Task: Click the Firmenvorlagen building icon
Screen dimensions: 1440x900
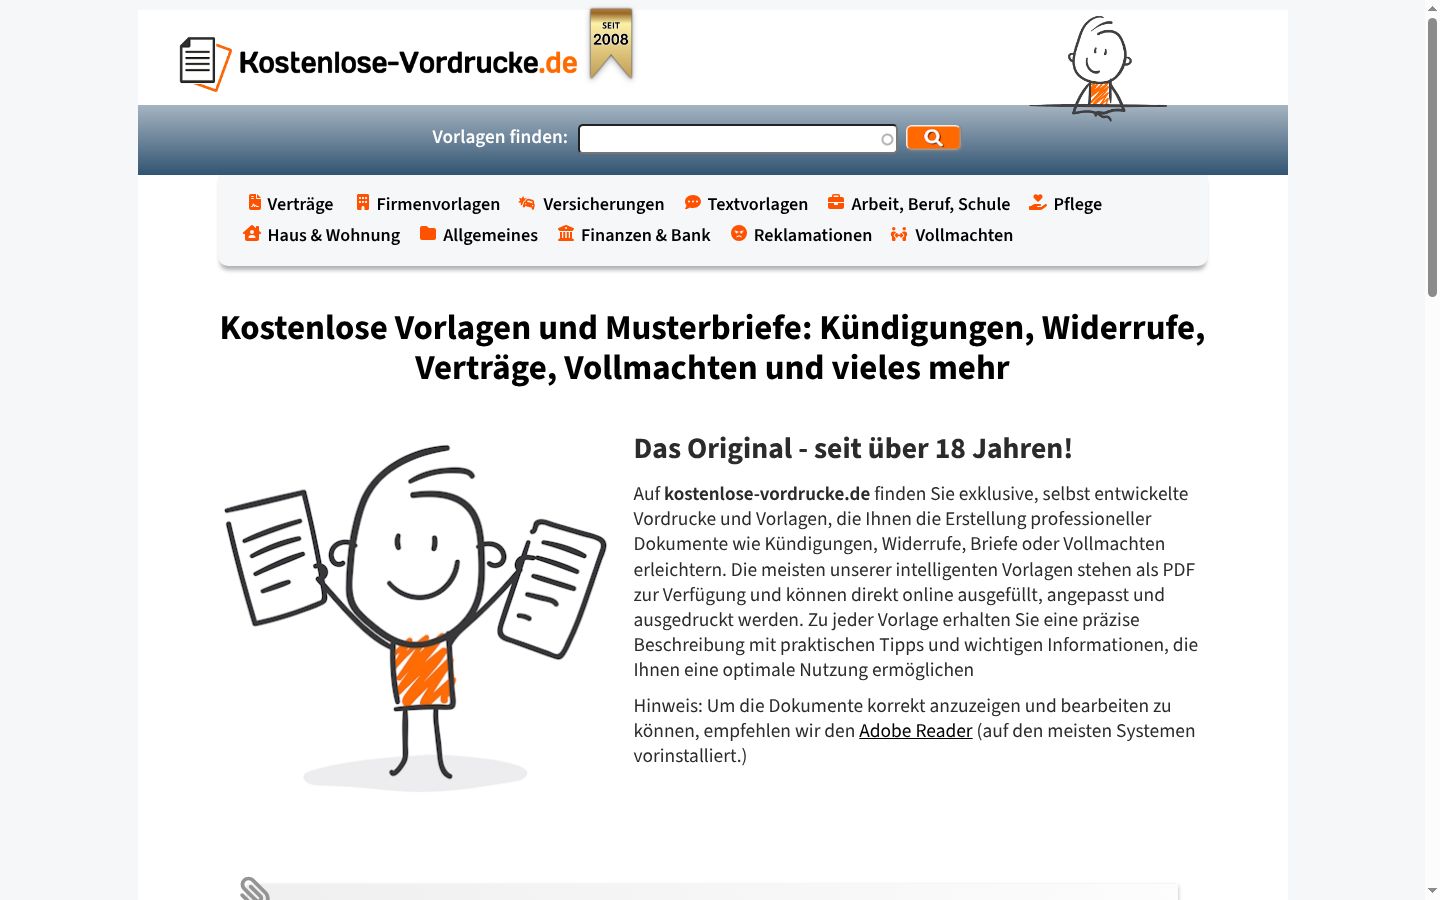Action: pos(363,202)
